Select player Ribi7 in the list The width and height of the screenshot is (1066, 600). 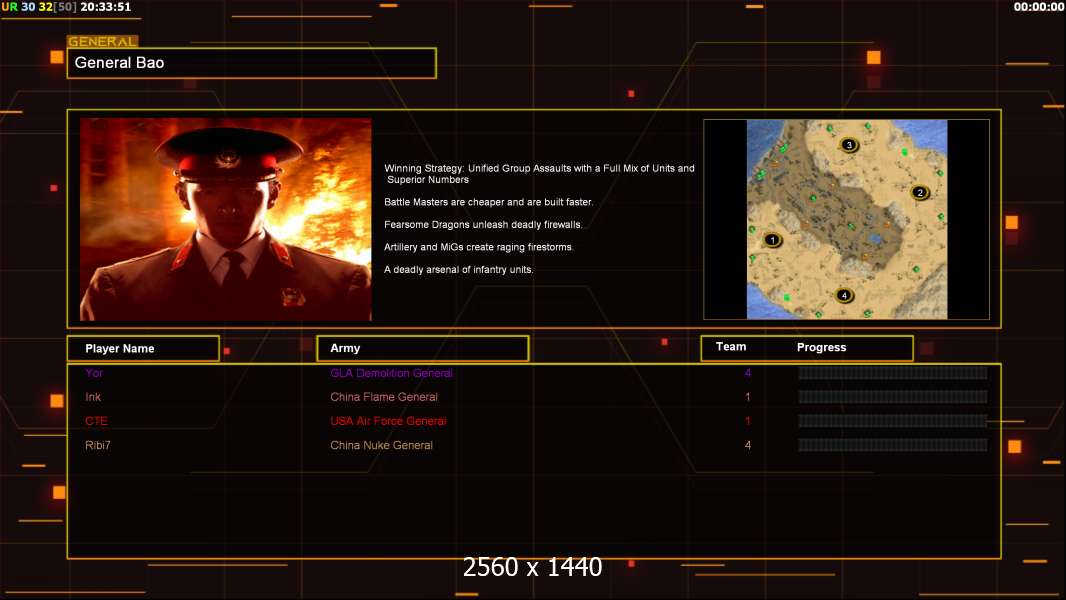(98, 445)
